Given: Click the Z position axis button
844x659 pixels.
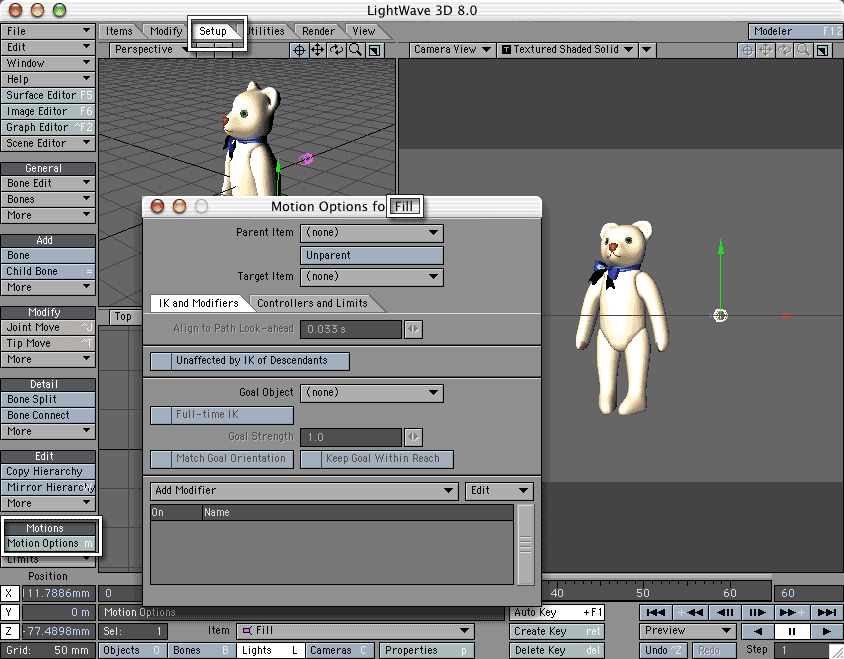Looking at the screenshot, I should click(x=9, y=631).
